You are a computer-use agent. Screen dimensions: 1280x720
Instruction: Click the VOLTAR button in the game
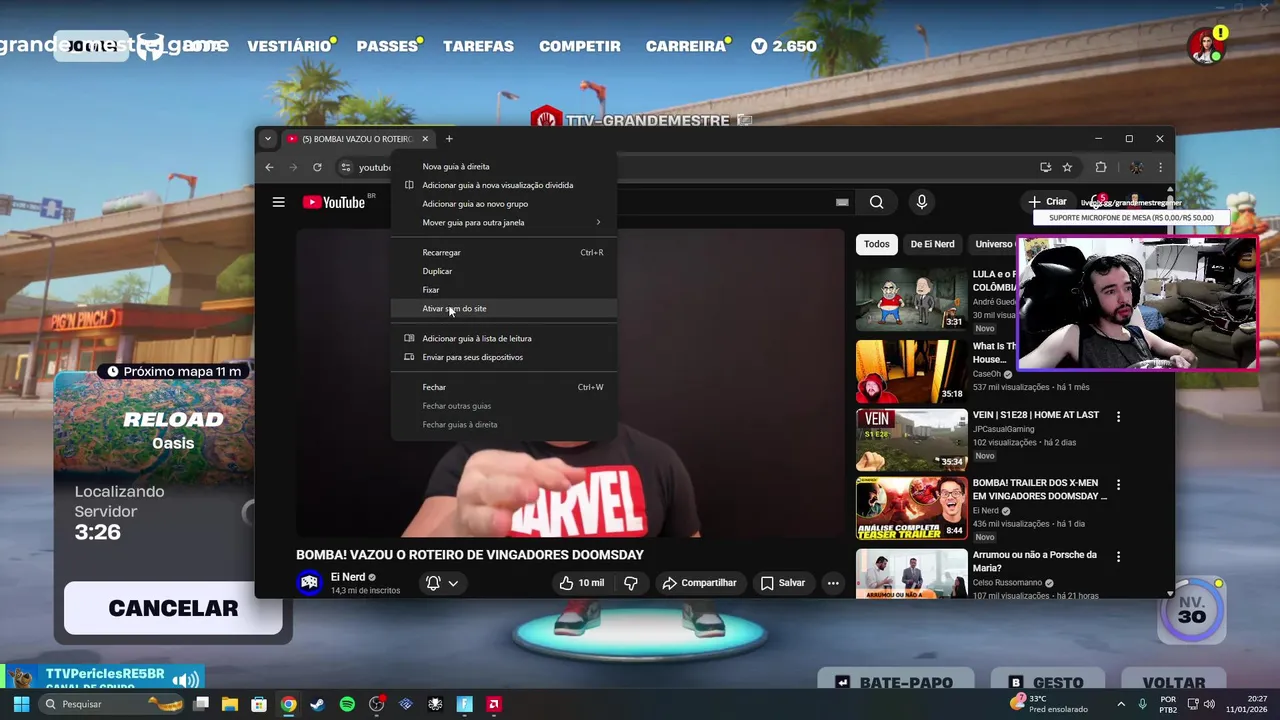[x=1174, y=684]
